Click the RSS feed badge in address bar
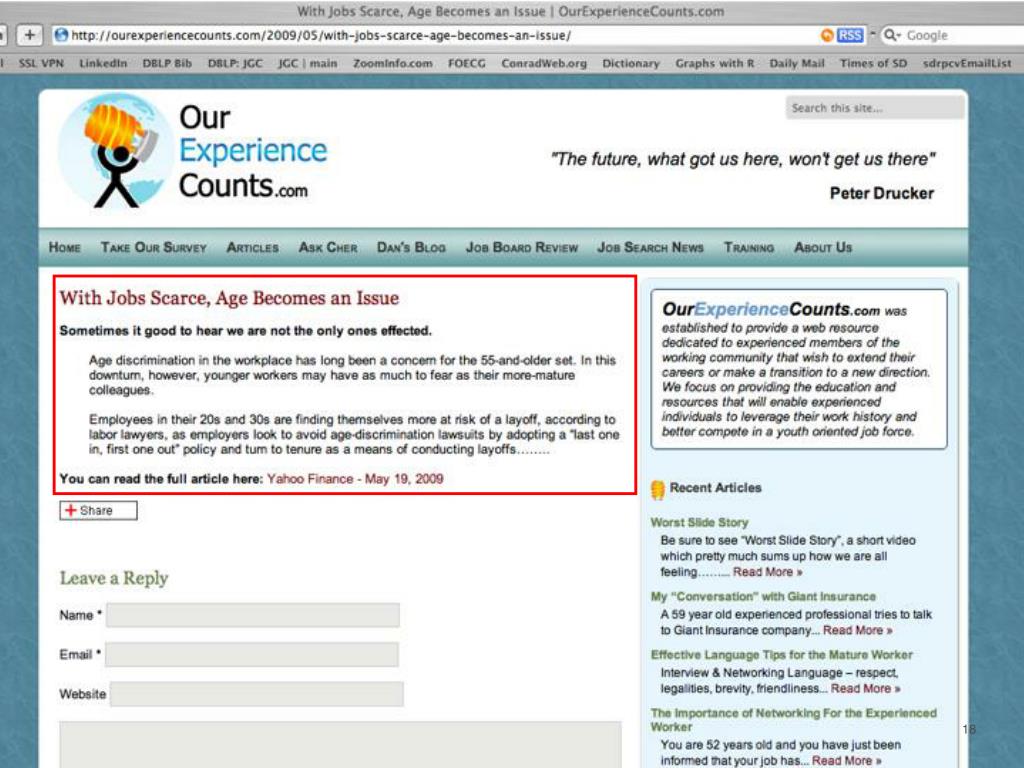 (850, 35)
